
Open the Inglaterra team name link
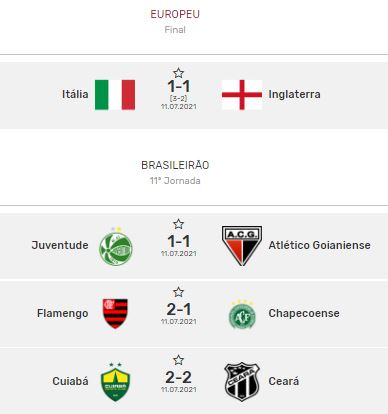point(294,94)
